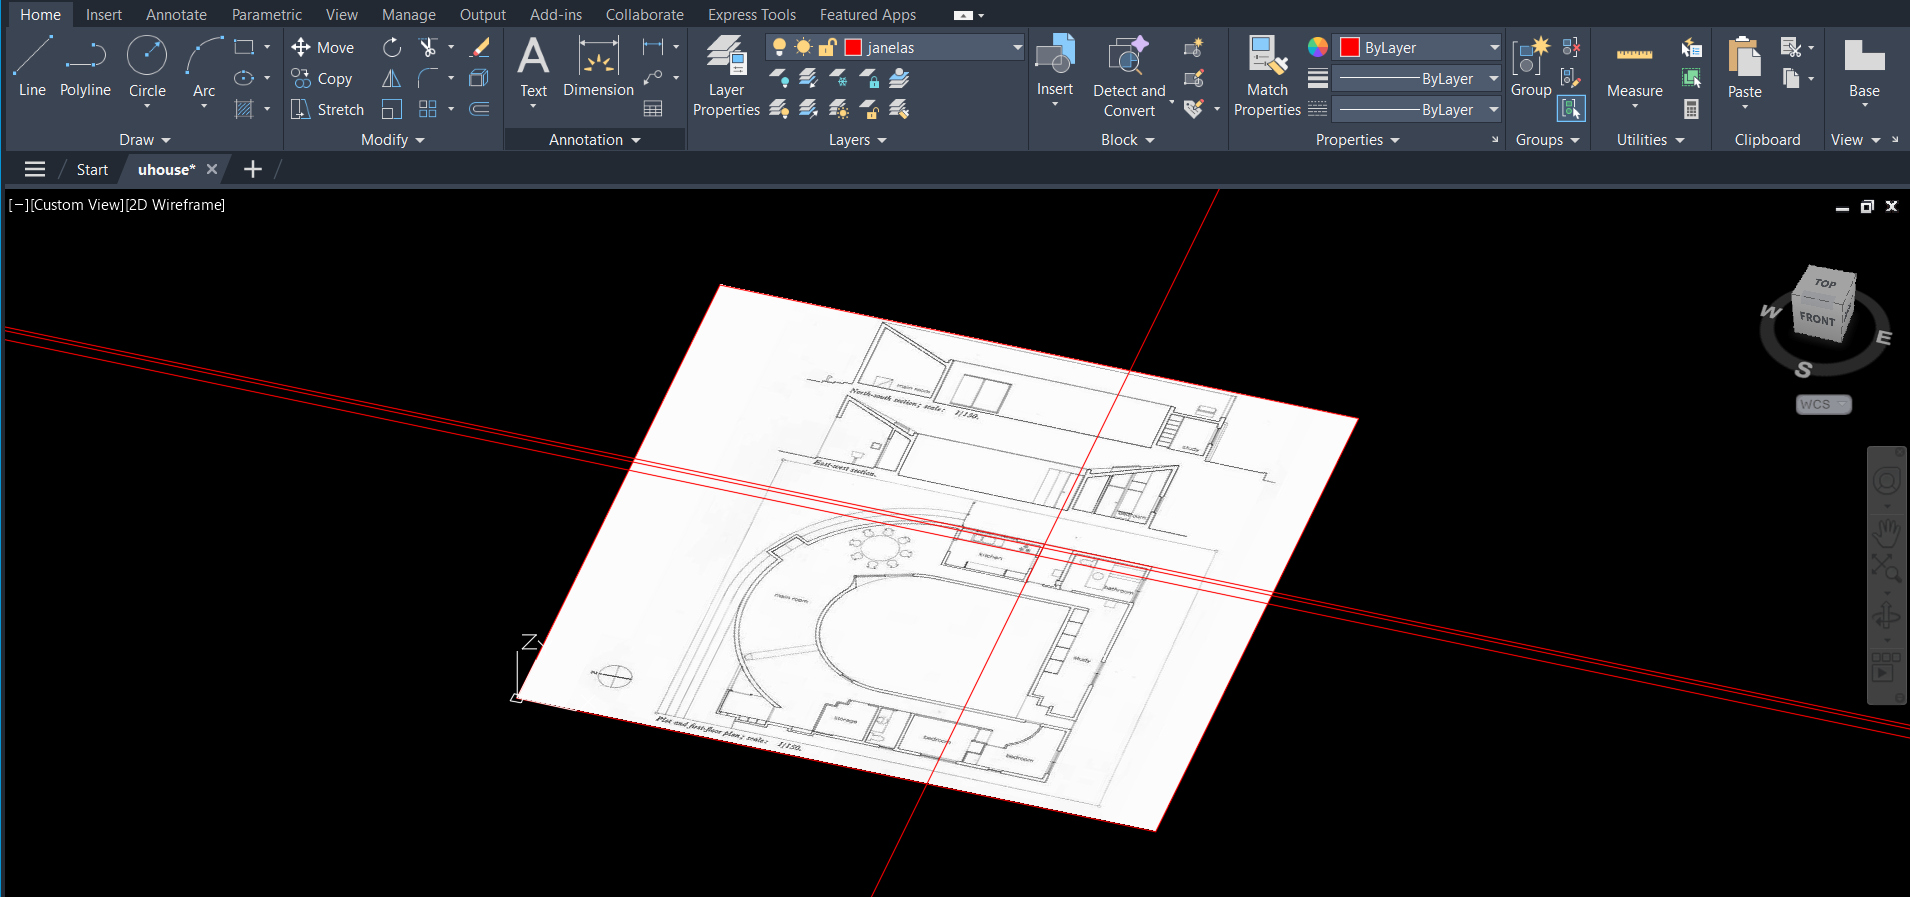The width and height of the screenshot is (1910, 897).
Task: Select the Line drawing tool
Action: (32, 66)
